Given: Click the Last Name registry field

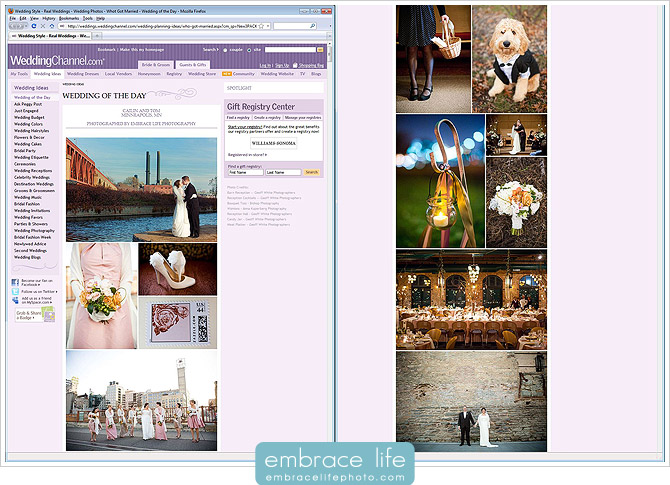Looking at the screenshot, I should point(283,172).
